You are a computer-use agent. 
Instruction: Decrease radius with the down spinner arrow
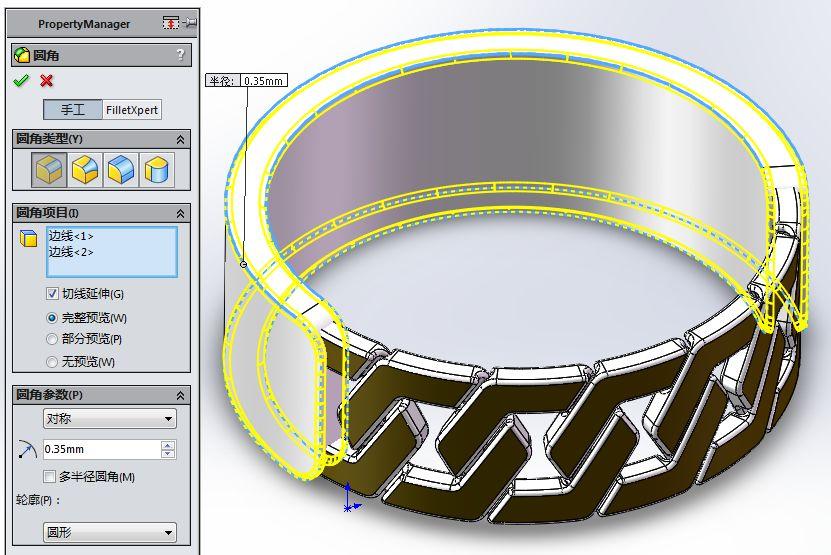(x=168, y=454)
